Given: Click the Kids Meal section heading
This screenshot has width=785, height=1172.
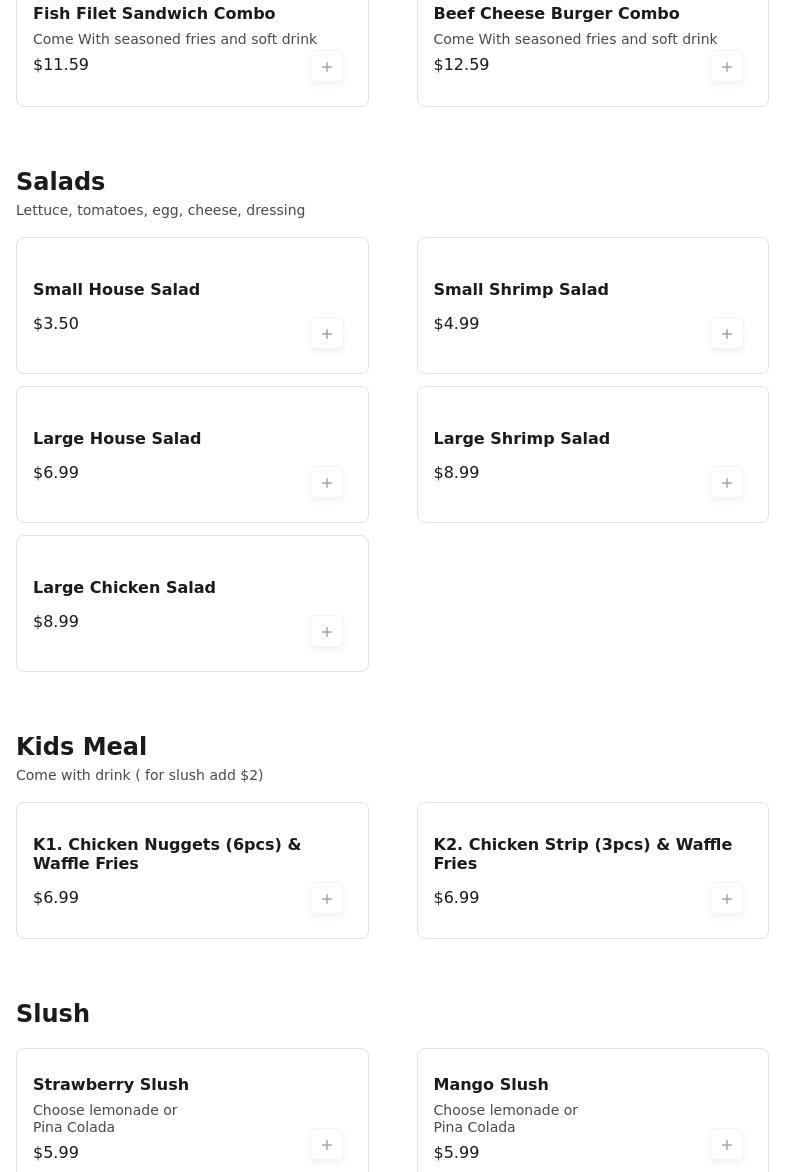Looking at the screenshot, I should pyautogui.click(x=81, y=747).
